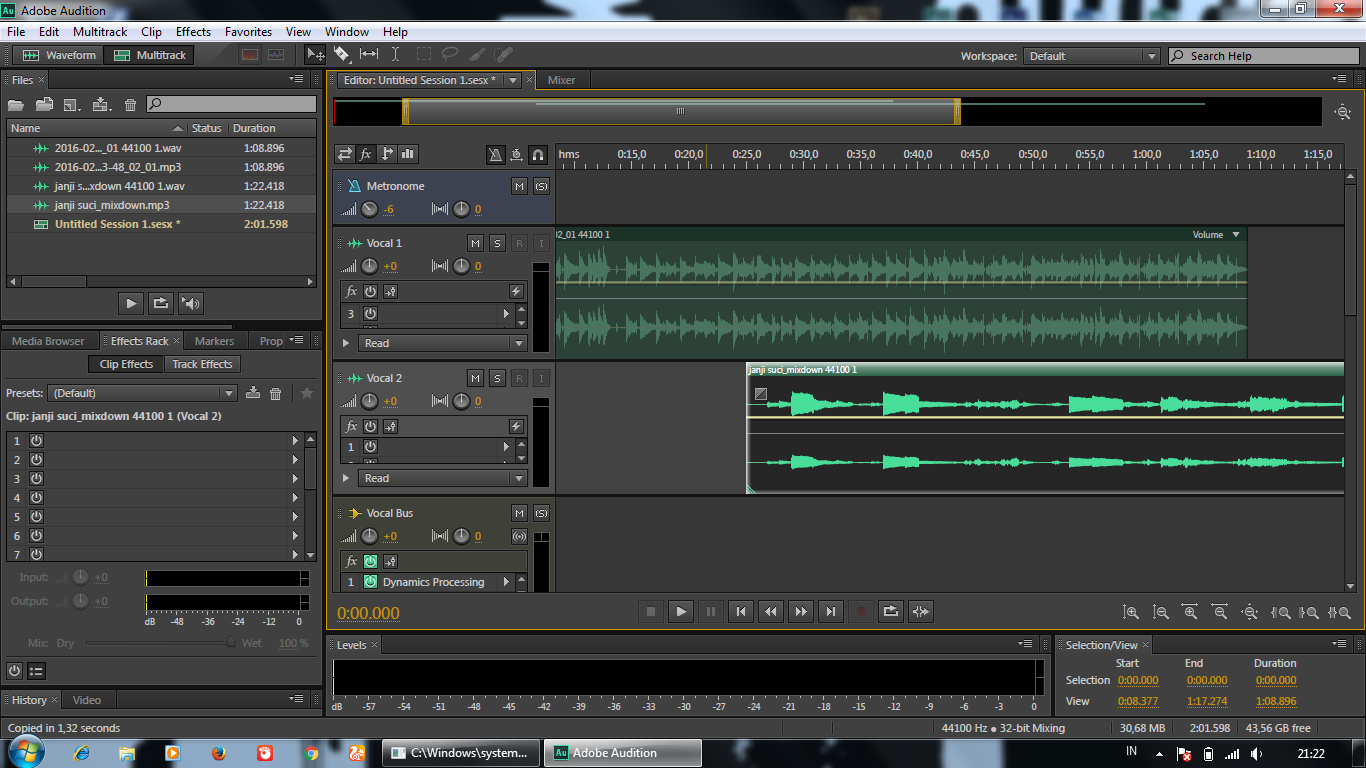Click the Metronome track volume knob

pos(370,209)
